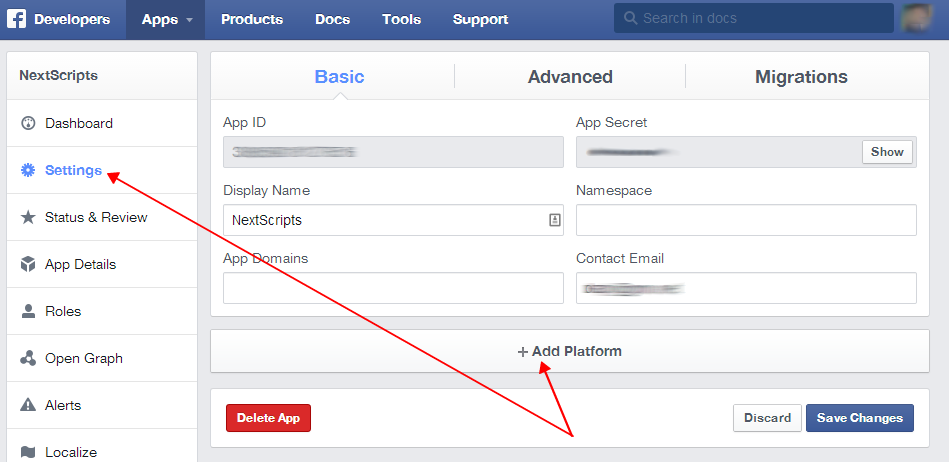Expand the Add Platform section
The height and width of the screenshot is (462, 949).
[x=570, y=351]
